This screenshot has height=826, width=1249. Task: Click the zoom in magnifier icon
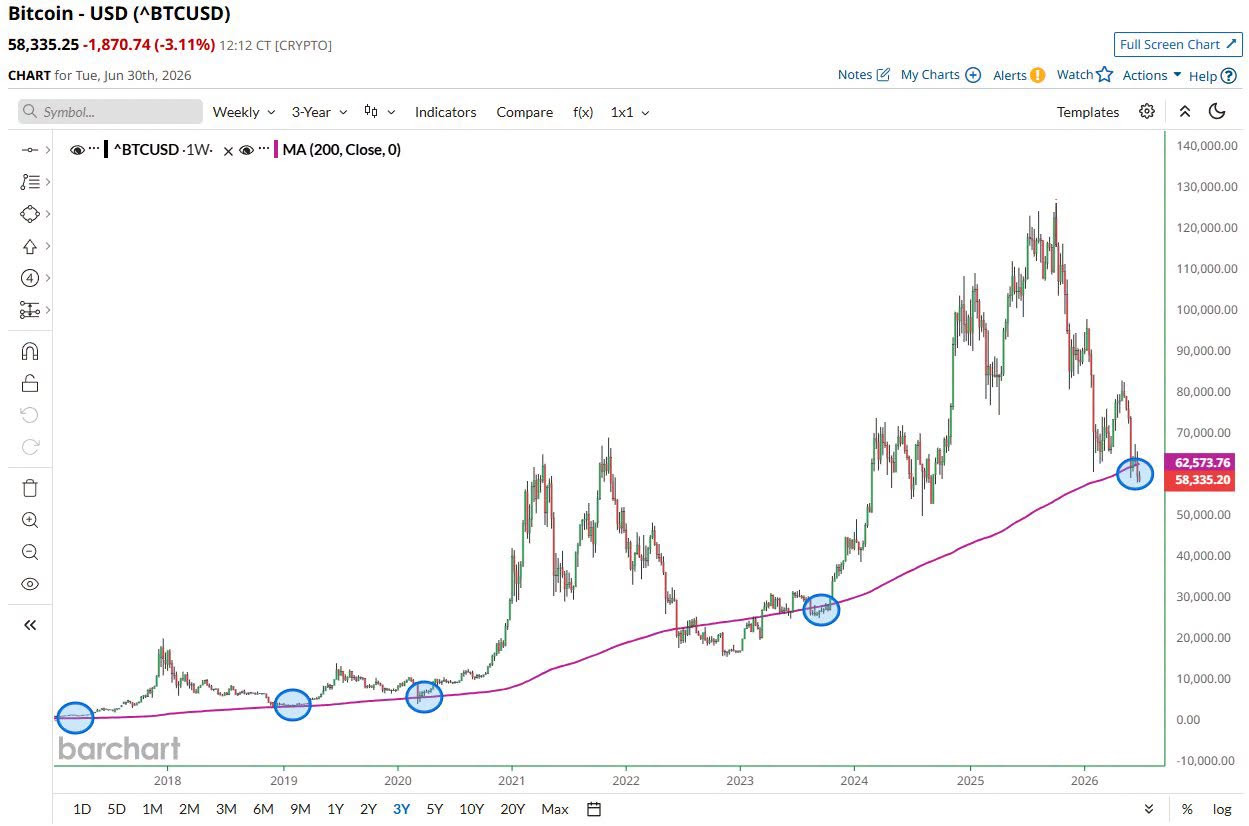coord(30,520)
